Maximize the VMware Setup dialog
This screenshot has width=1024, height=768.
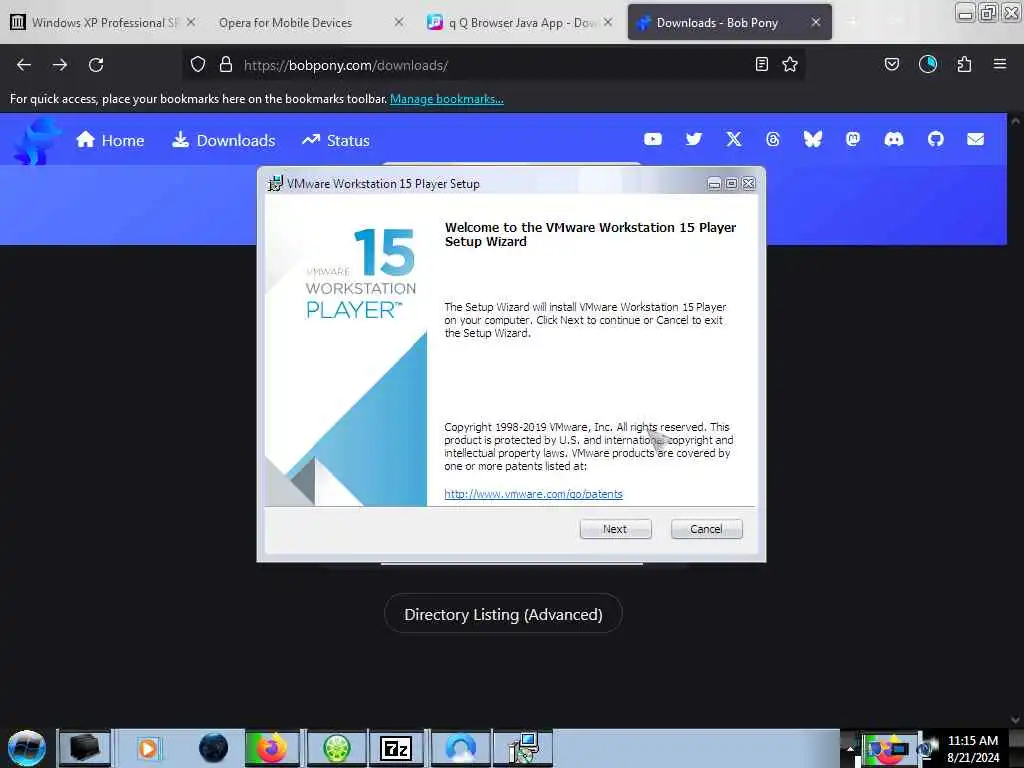coord(731,184)
